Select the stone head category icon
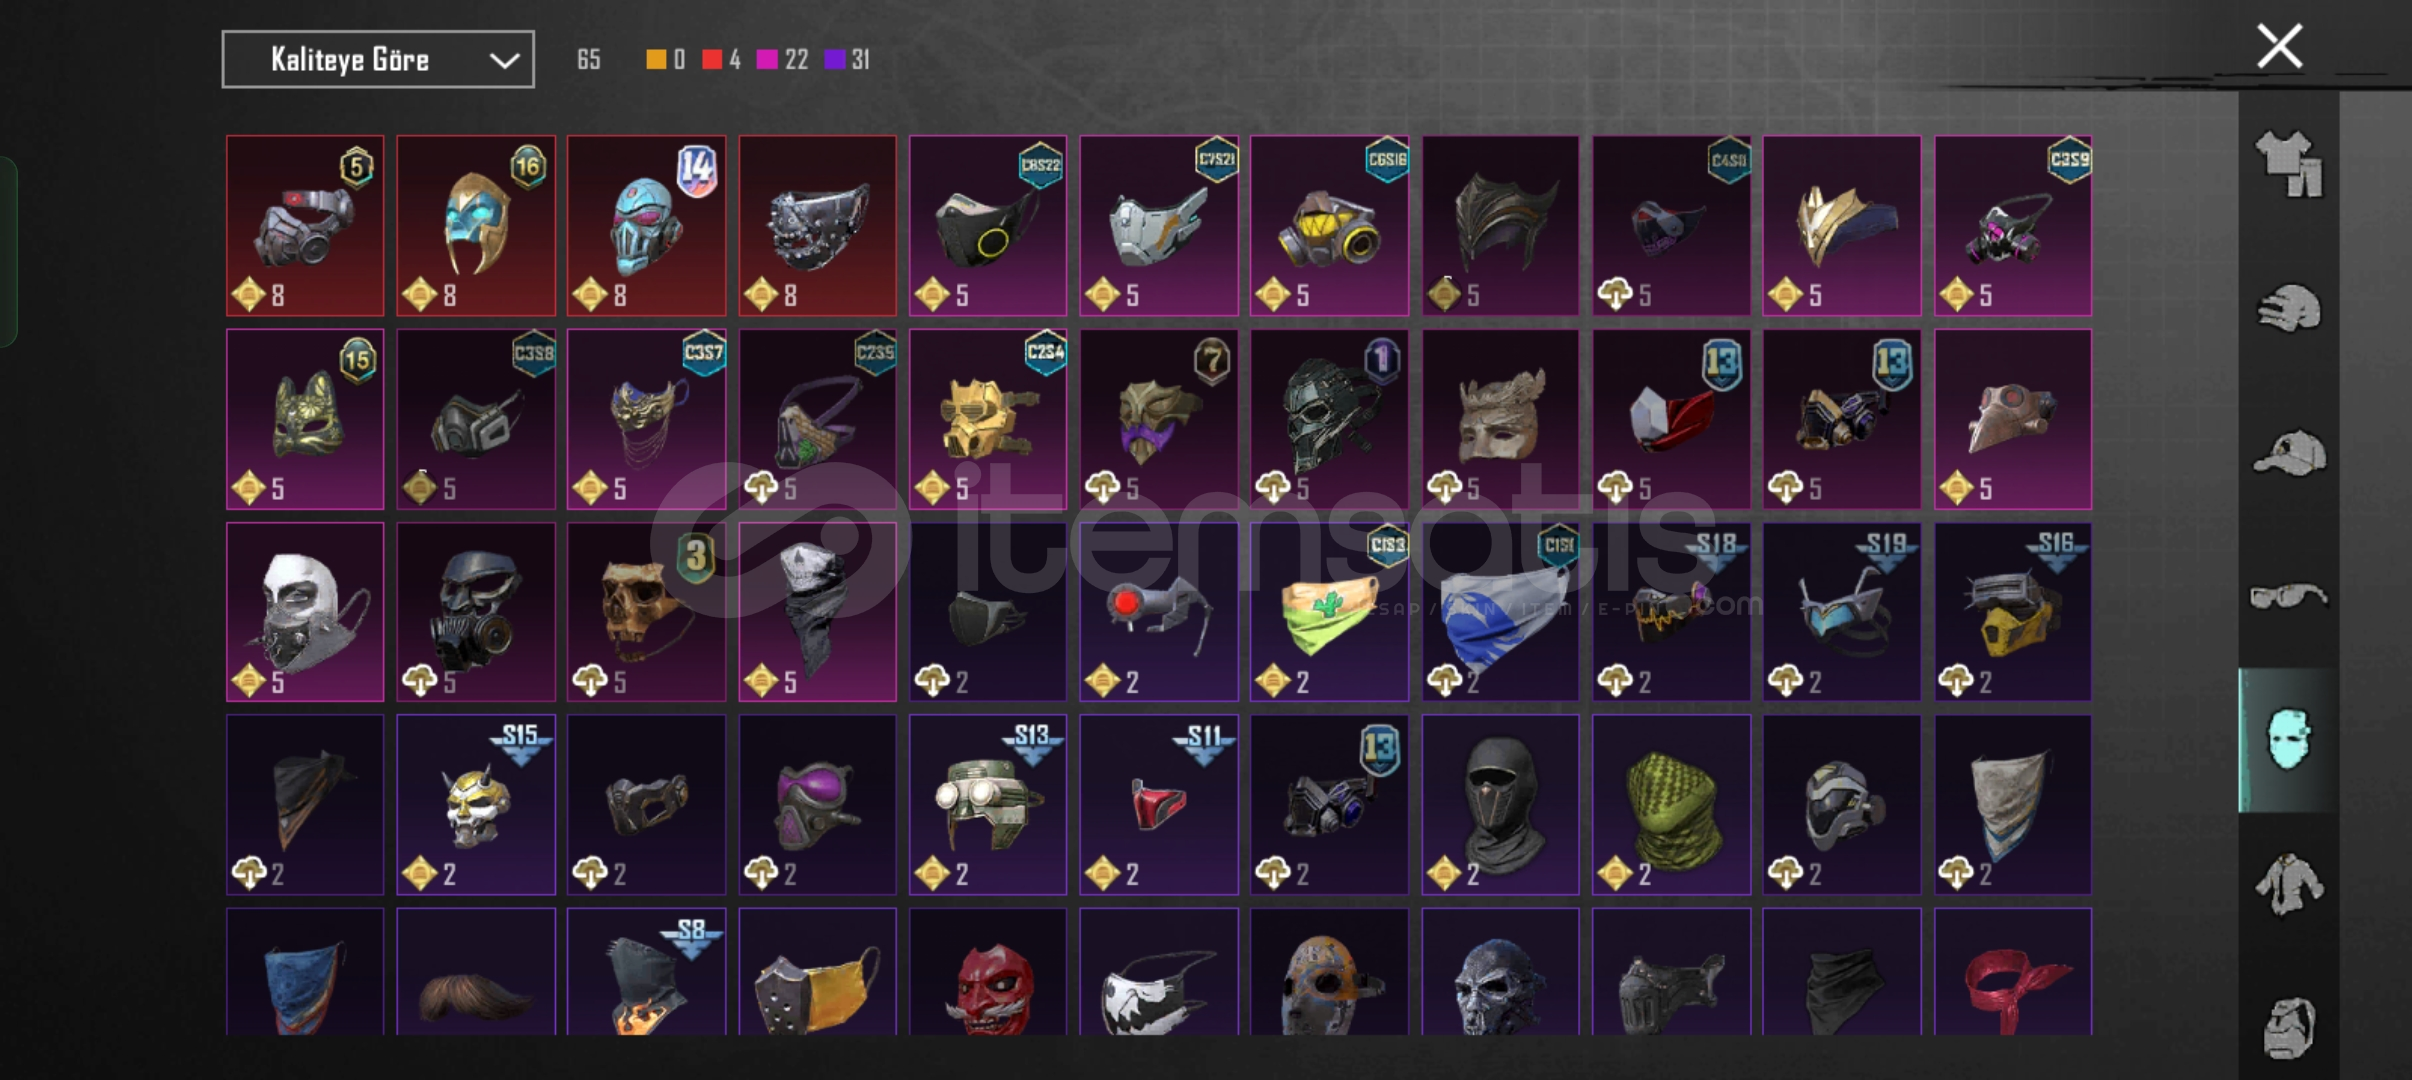The height and width of the screenshot is (1080, 2412). point(2288,1027)
